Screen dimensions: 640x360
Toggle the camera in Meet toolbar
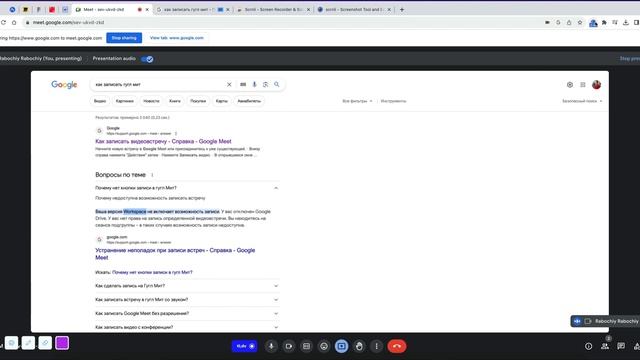(x=289, y=346)
